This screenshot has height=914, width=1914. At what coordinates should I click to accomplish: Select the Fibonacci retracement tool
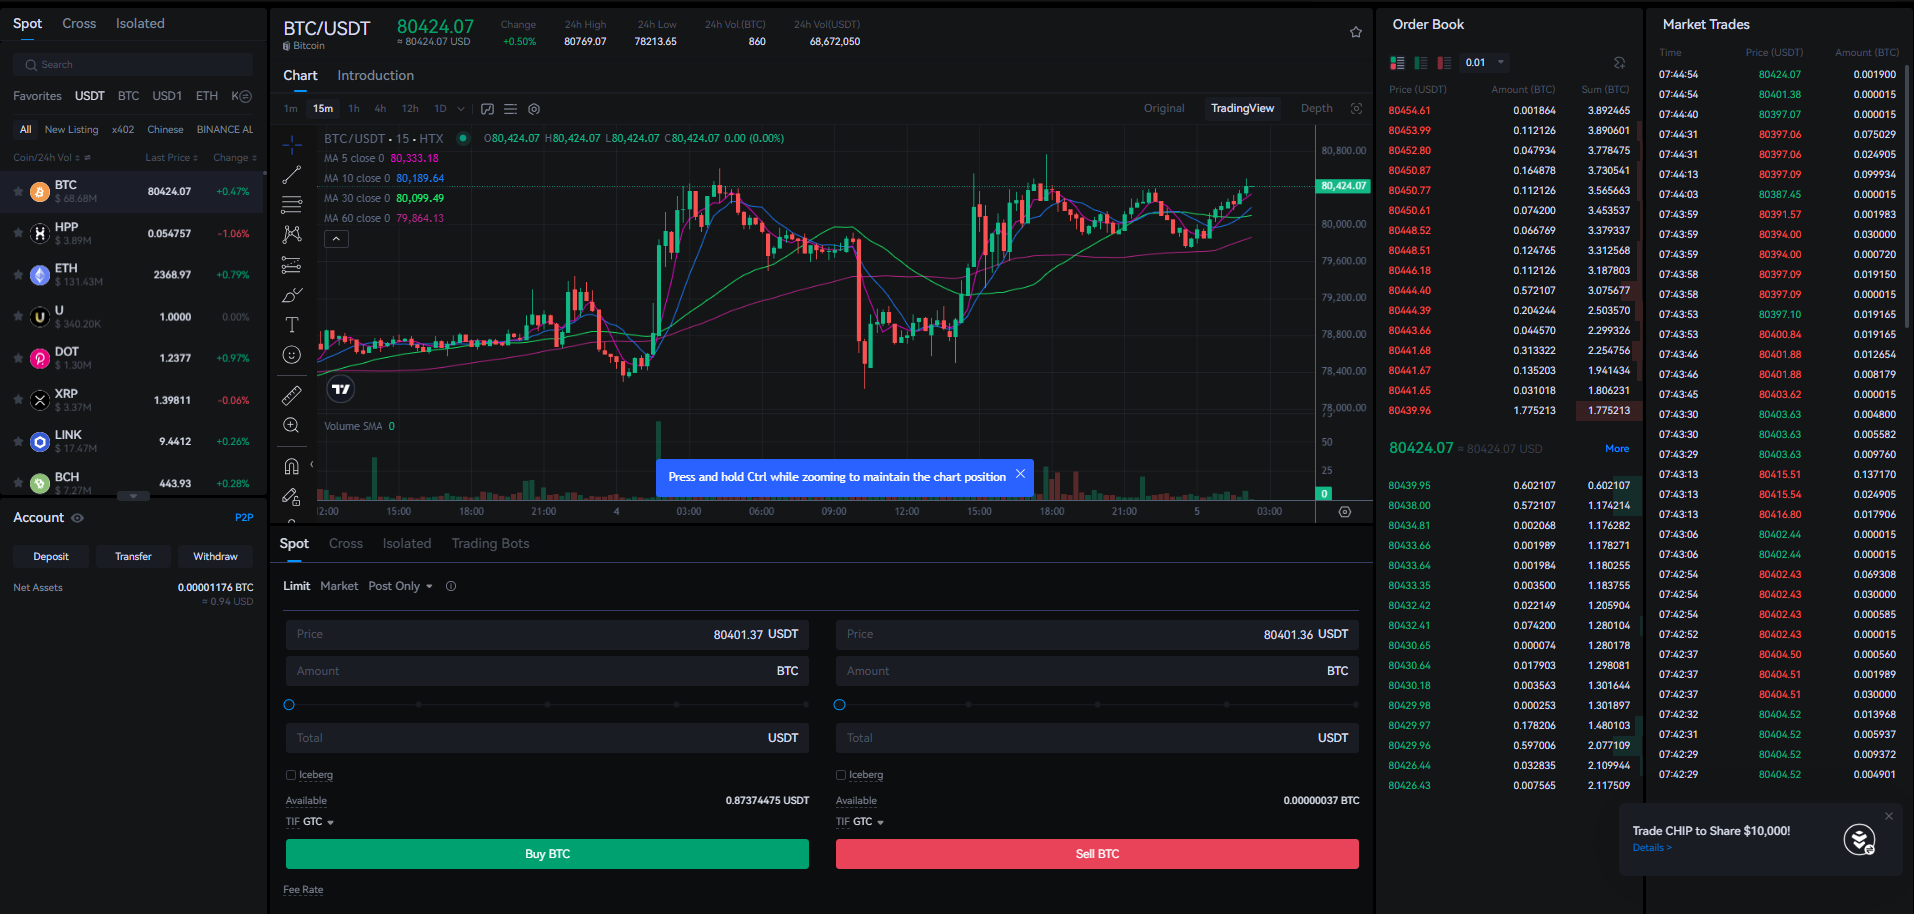(x=291, y=205)
